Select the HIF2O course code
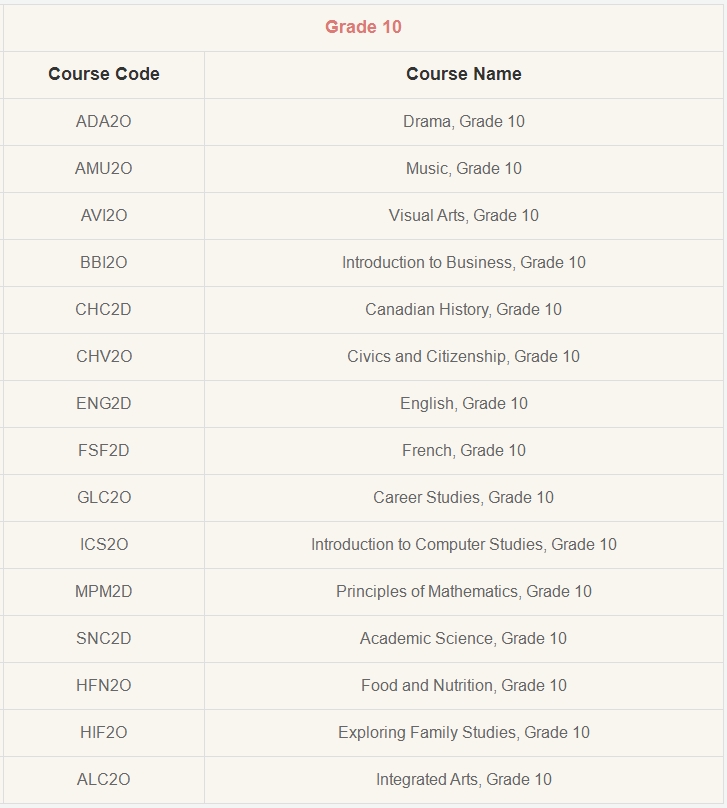Screen dimensions: 727x808 (104, 732)
